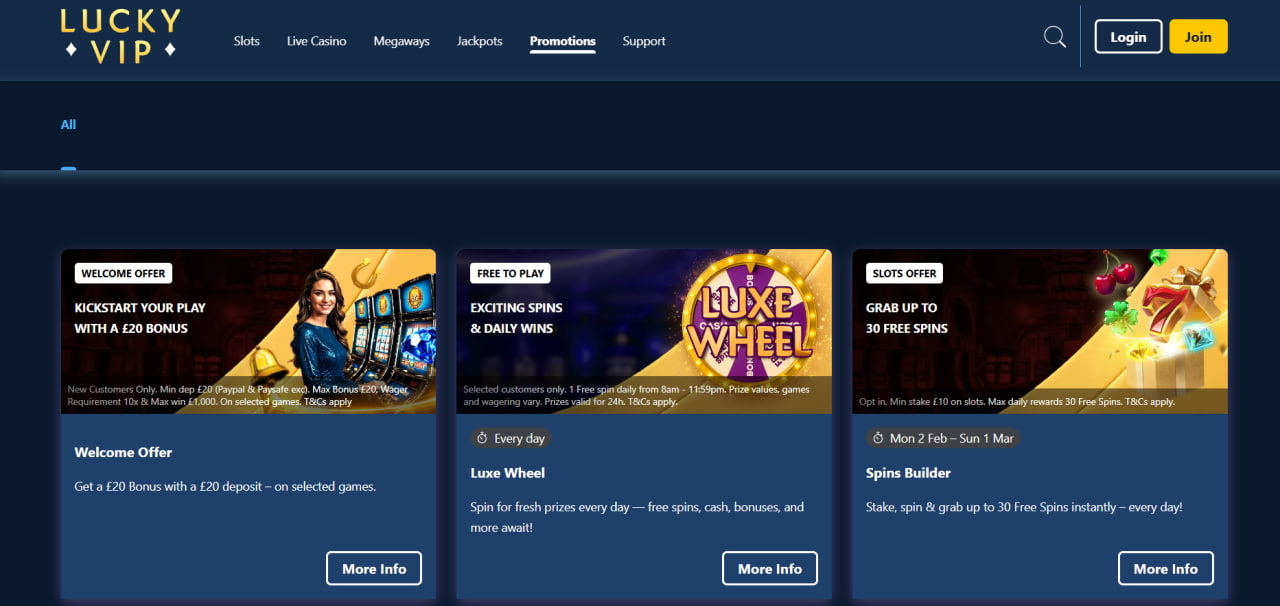This screenshot has width=1280, height=606.
Task: Click the search magnifier icon
Action: (x=1054, y=37)
